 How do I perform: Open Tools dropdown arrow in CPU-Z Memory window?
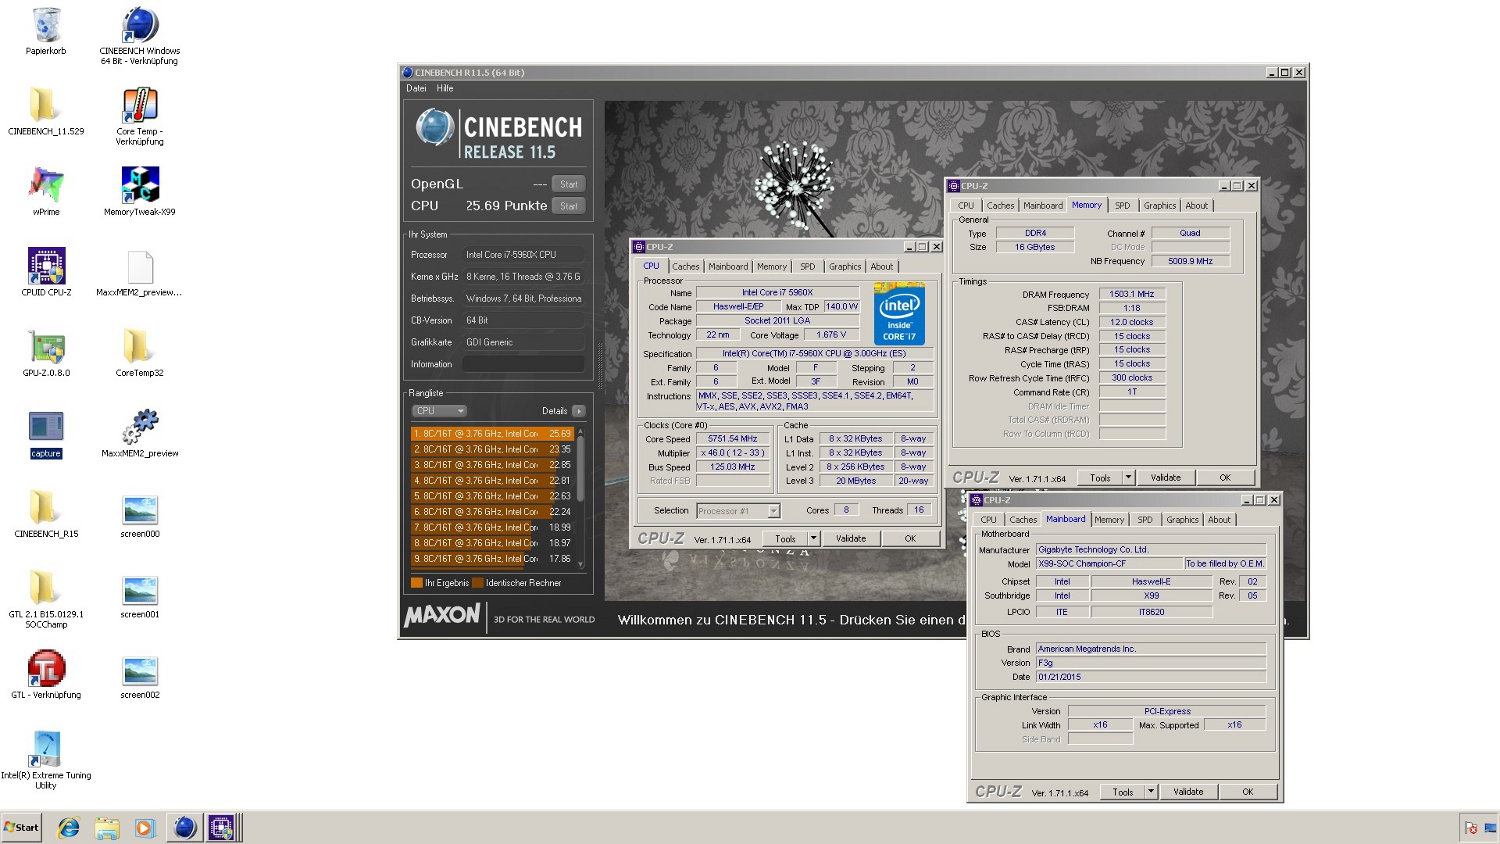1128,478
